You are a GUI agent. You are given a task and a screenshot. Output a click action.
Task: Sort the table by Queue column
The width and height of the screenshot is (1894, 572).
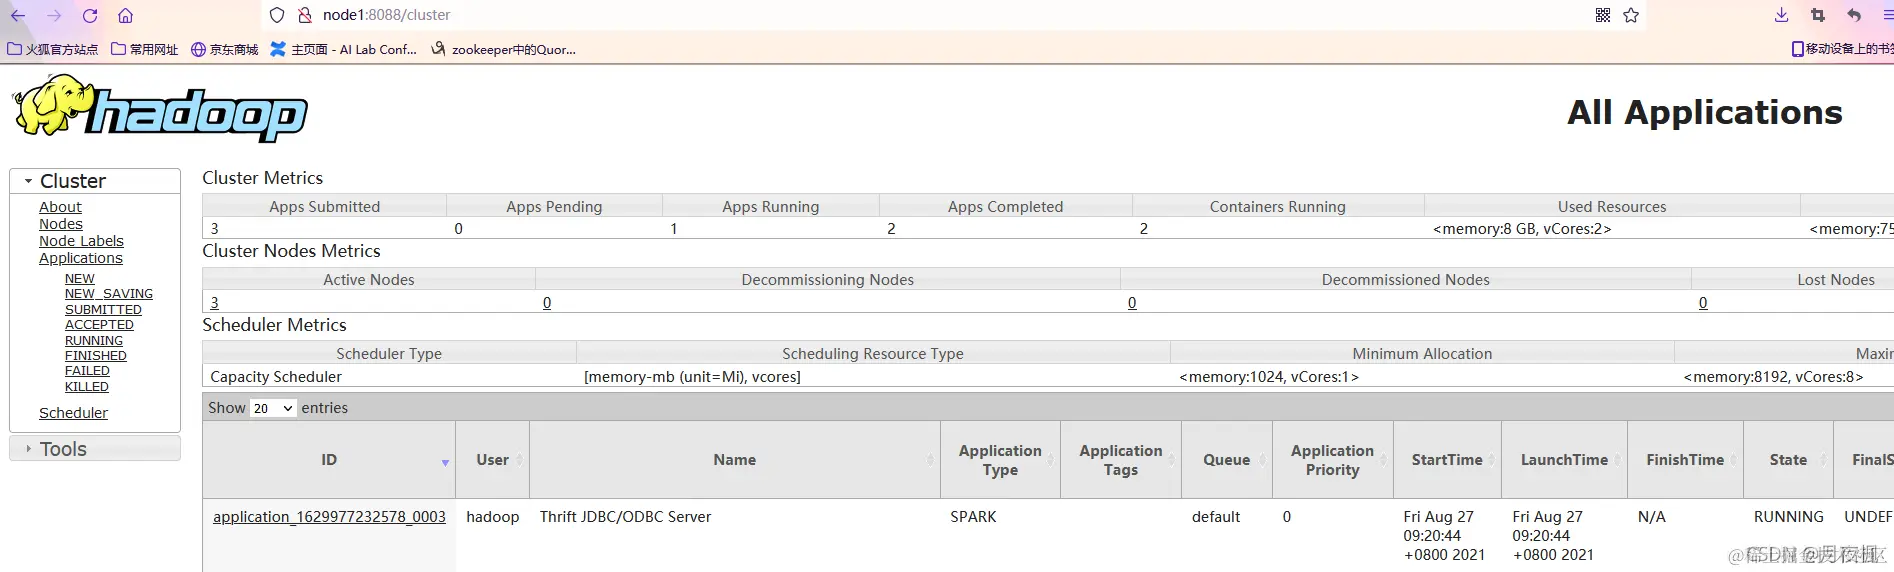[1227, 460]
